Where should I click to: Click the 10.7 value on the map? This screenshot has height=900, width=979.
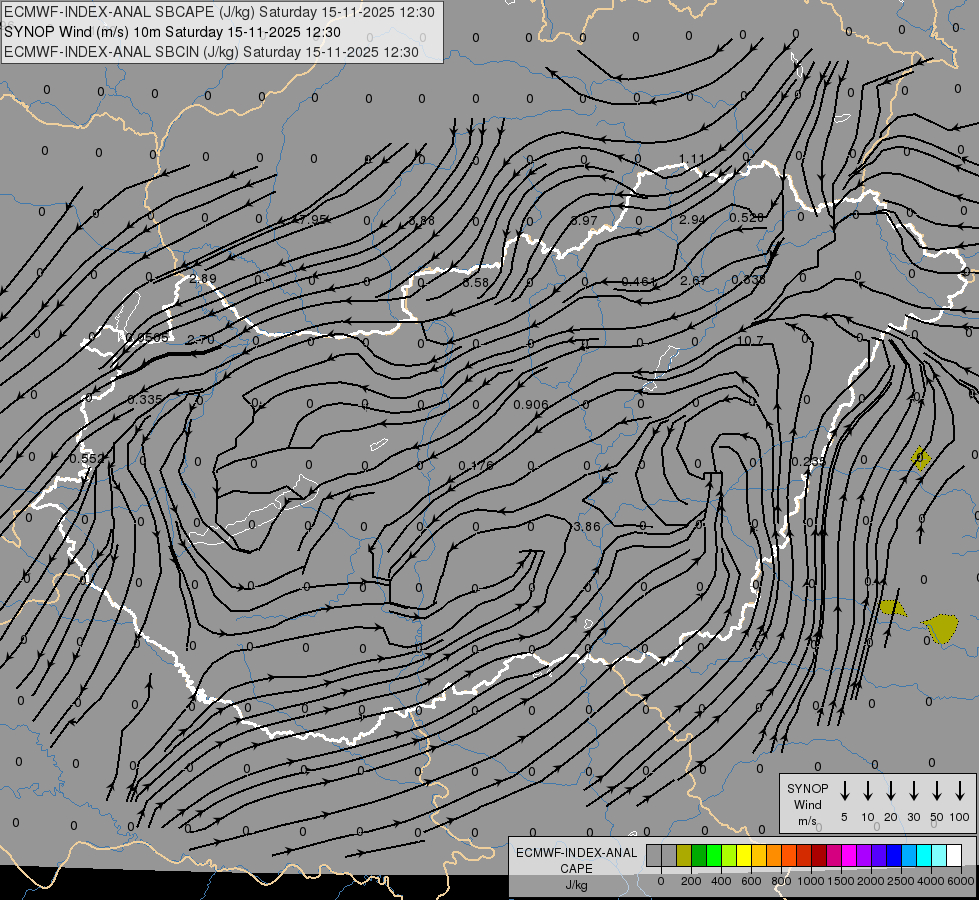tap(750, 340)
